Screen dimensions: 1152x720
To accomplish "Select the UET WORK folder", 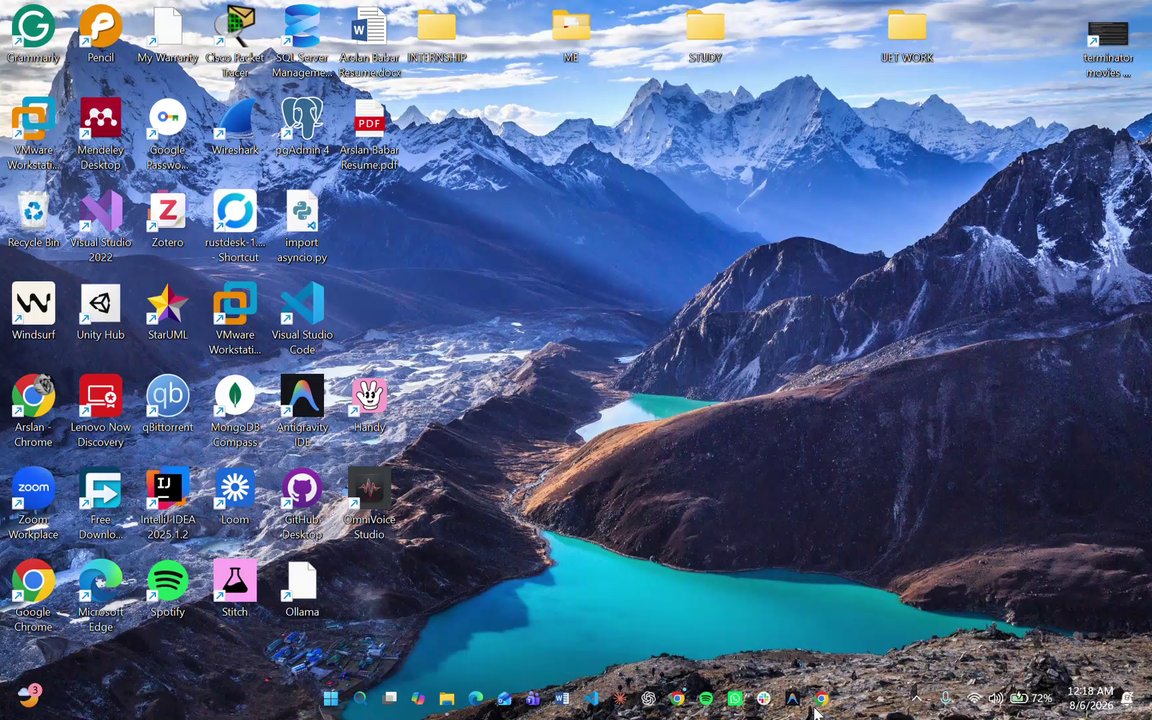I will 907,26.
